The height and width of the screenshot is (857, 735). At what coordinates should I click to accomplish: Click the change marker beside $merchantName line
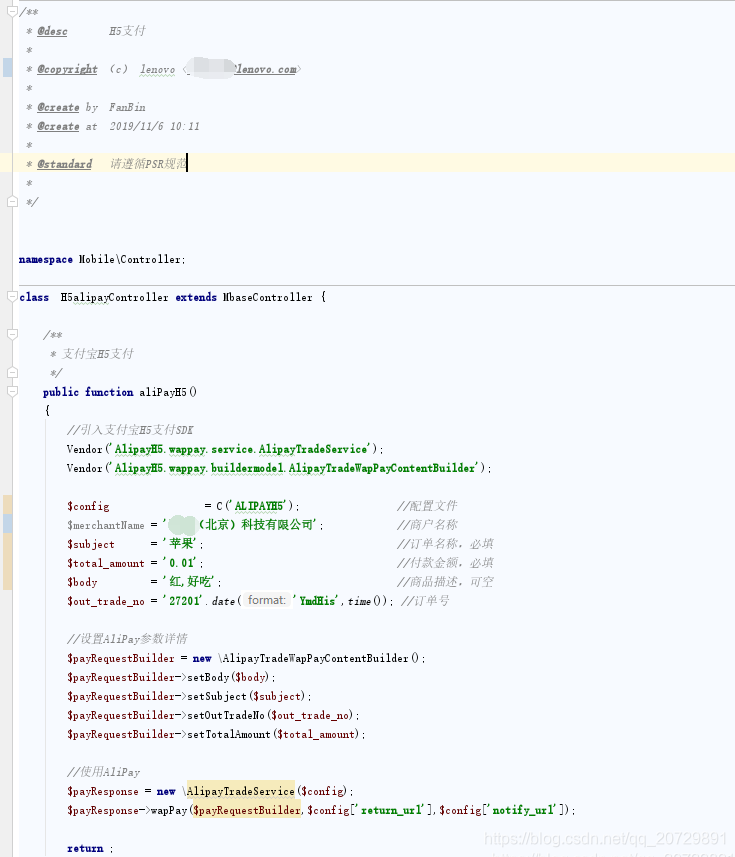[x=7, y=524]
